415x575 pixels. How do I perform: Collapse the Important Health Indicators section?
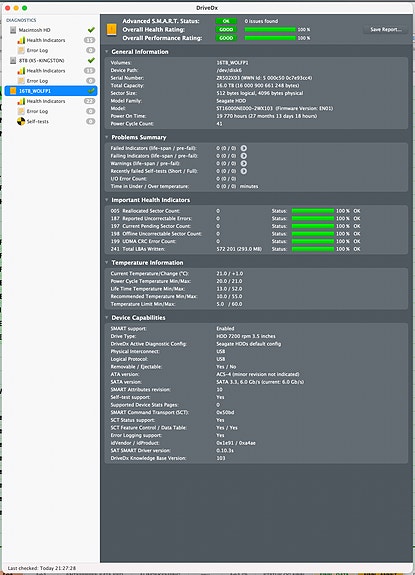[107, 200]
